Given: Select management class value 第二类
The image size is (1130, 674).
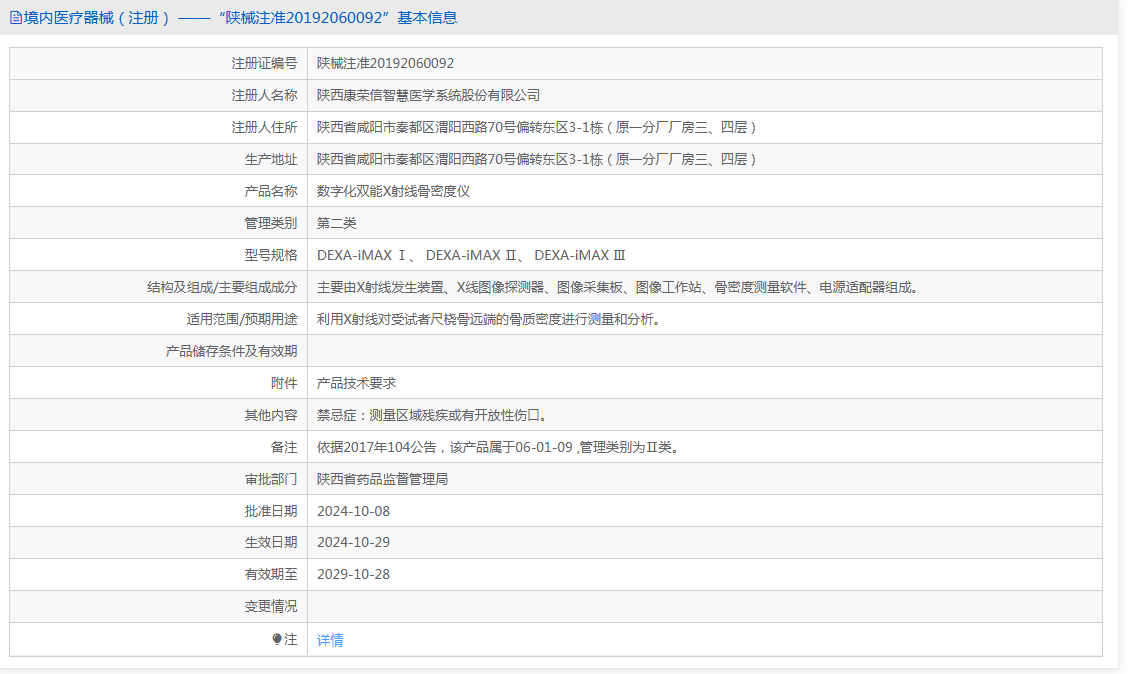Looking at the screenshot, I should (337, 223).
